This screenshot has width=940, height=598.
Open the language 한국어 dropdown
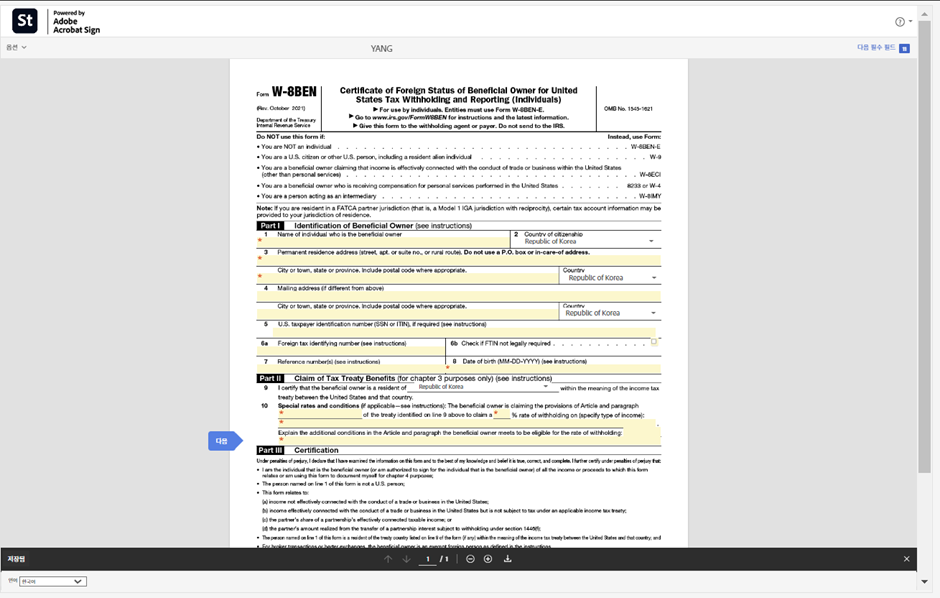tap(53, 581)
